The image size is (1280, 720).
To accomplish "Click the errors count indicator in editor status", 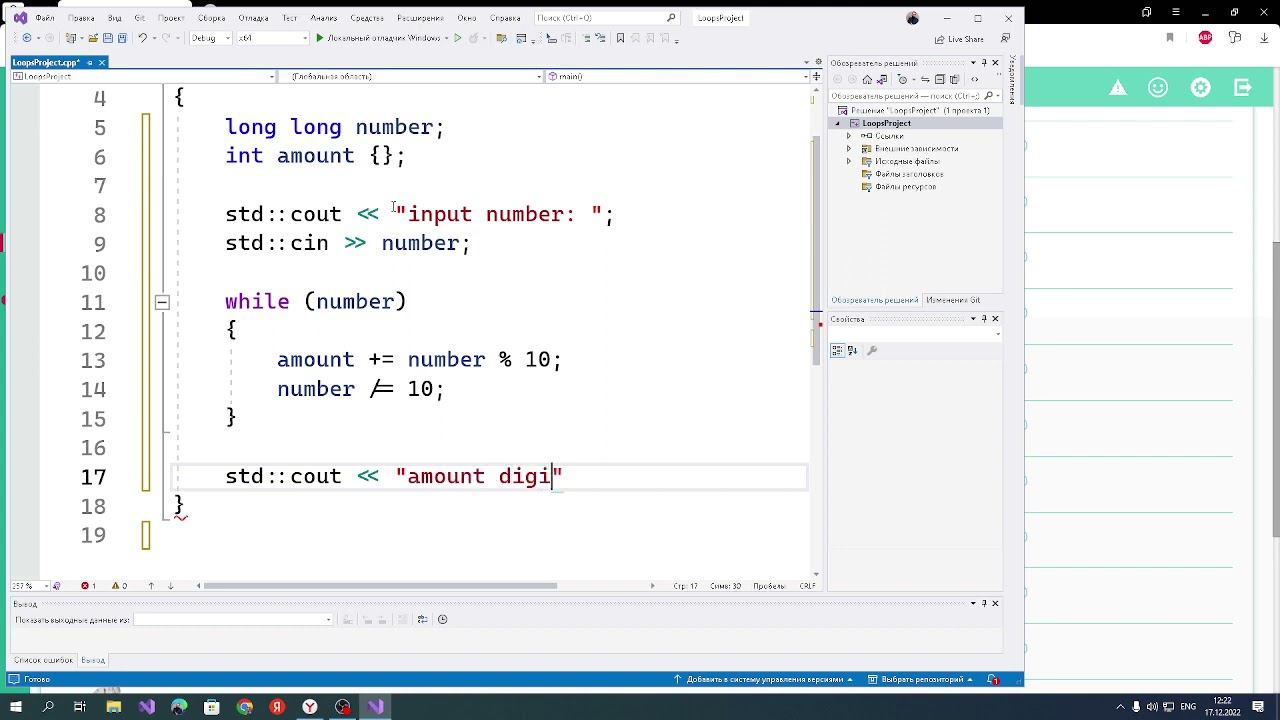I will tap(88, 586).
